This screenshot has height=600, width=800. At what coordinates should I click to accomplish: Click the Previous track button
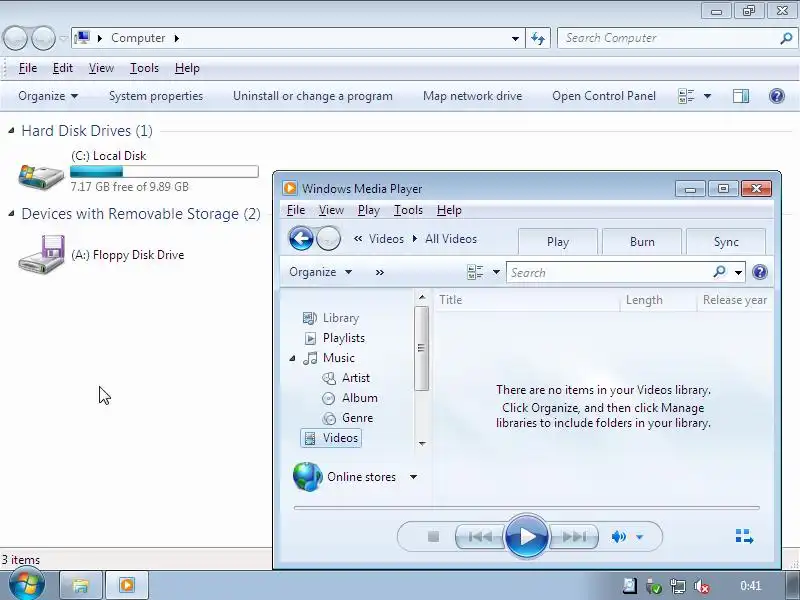[480, 536]
